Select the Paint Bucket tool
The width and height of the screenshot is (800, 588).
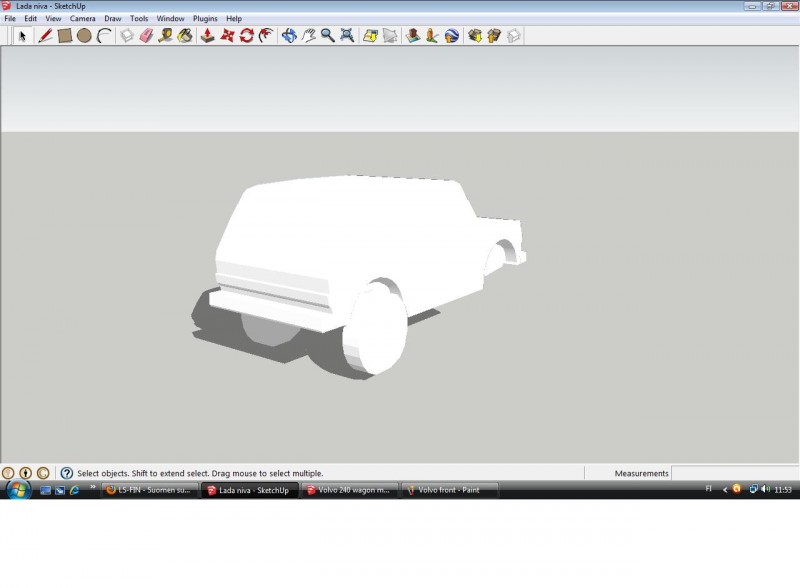(185, 36)
